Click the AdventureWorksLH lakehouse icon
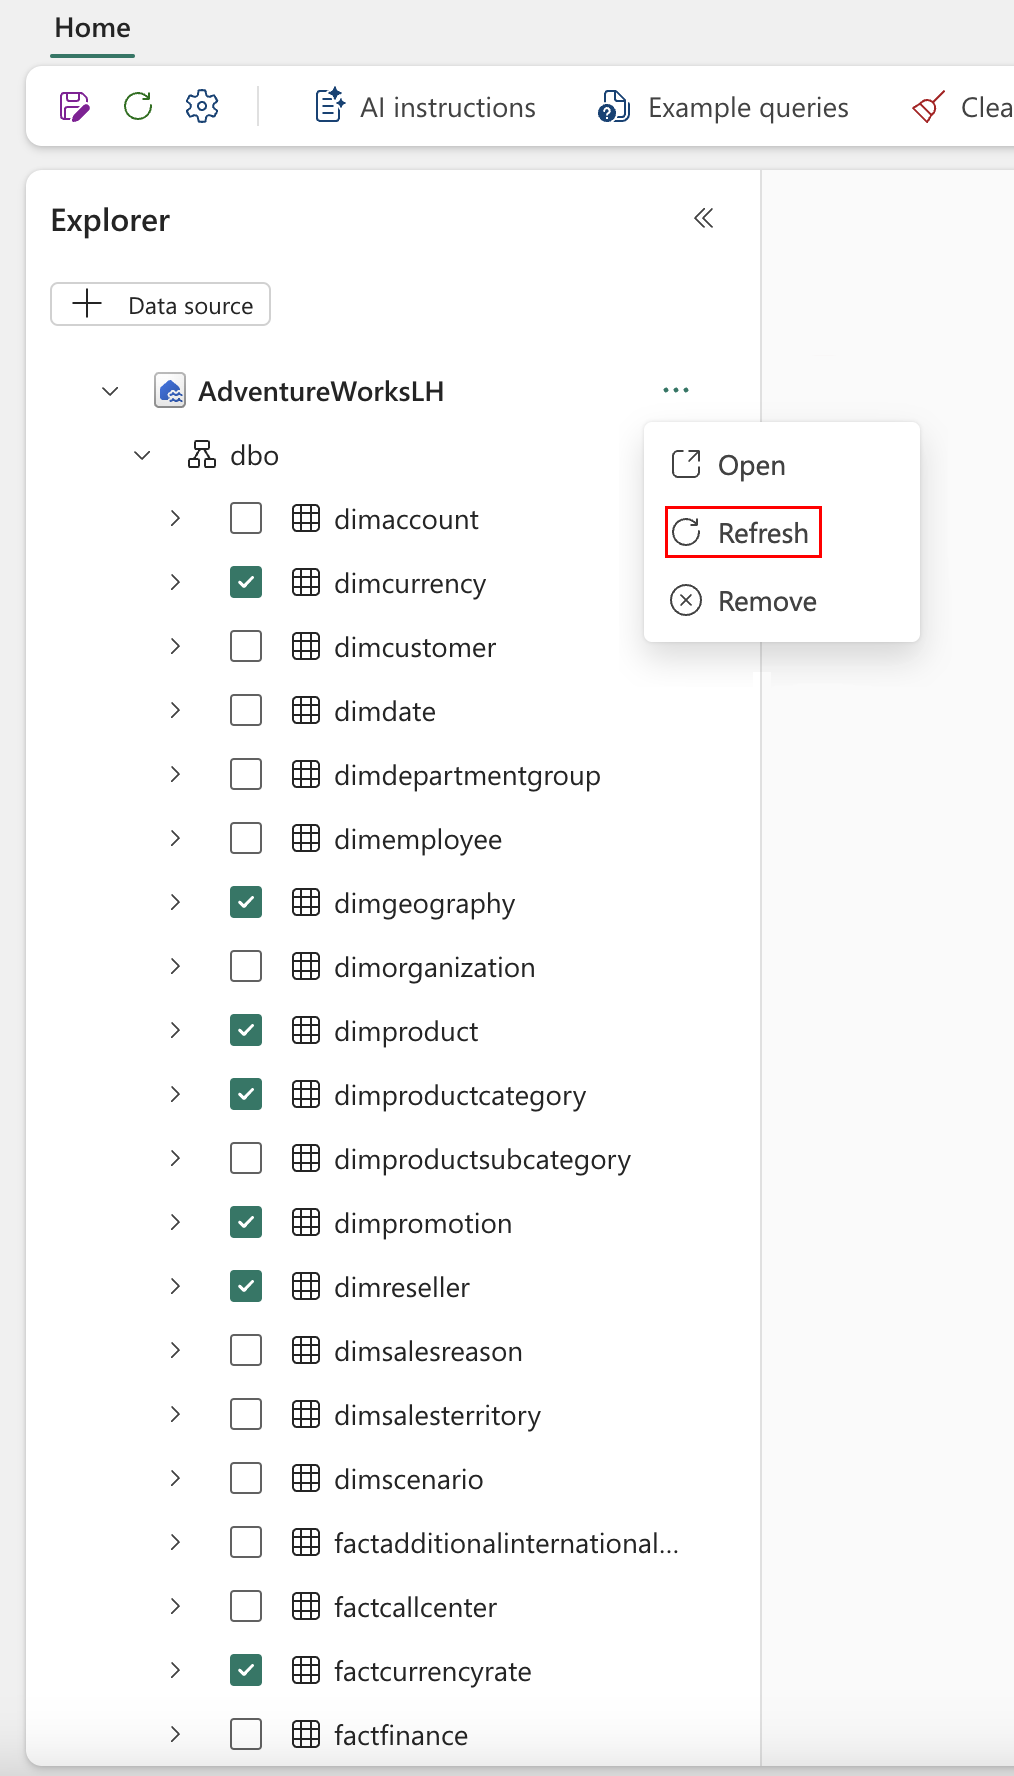Viewport: 1014px width, 1776px height. (170, 391)
